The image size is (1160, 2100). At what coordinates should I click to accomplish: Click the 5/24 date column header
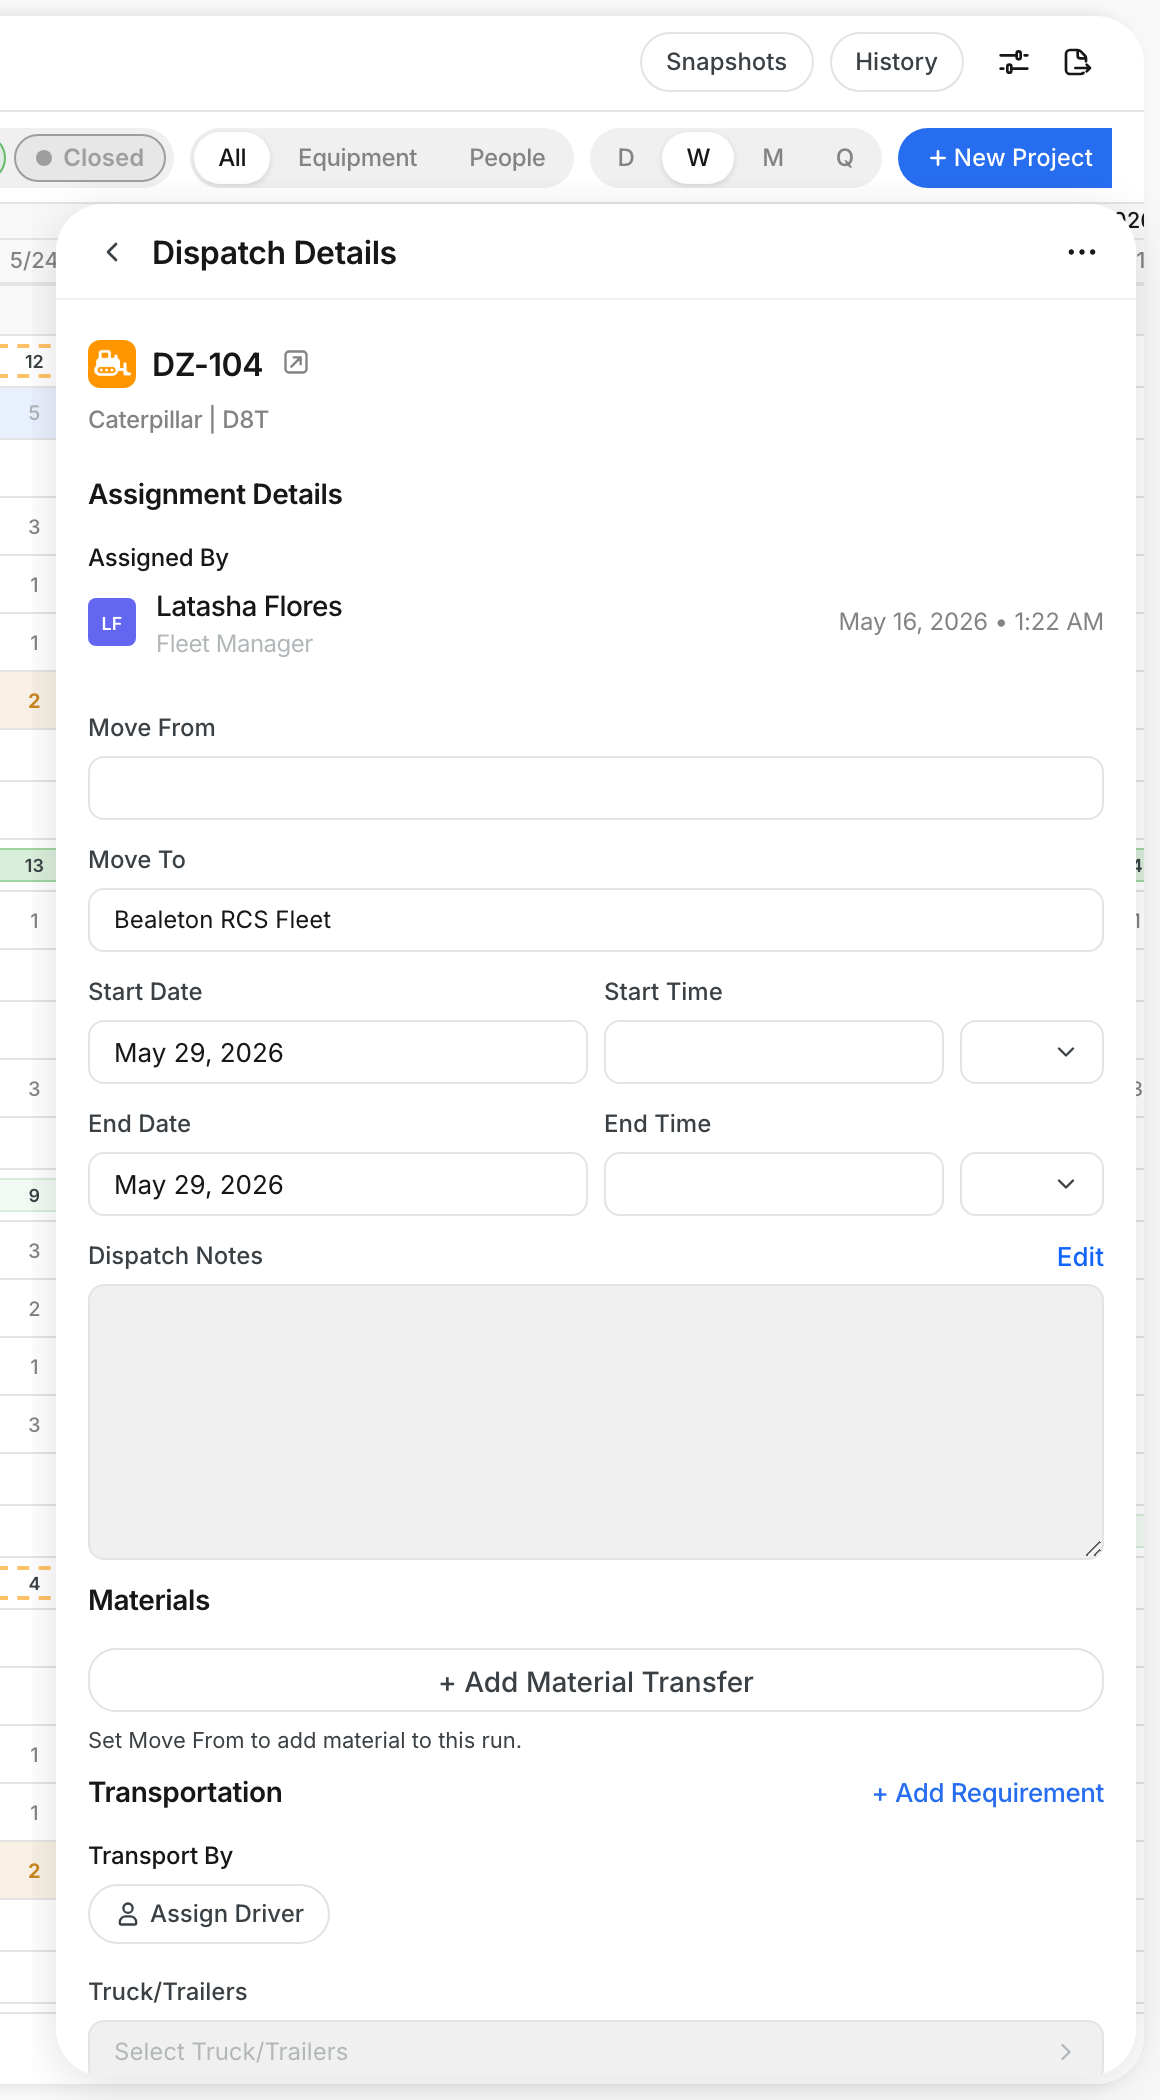point(32,260)
